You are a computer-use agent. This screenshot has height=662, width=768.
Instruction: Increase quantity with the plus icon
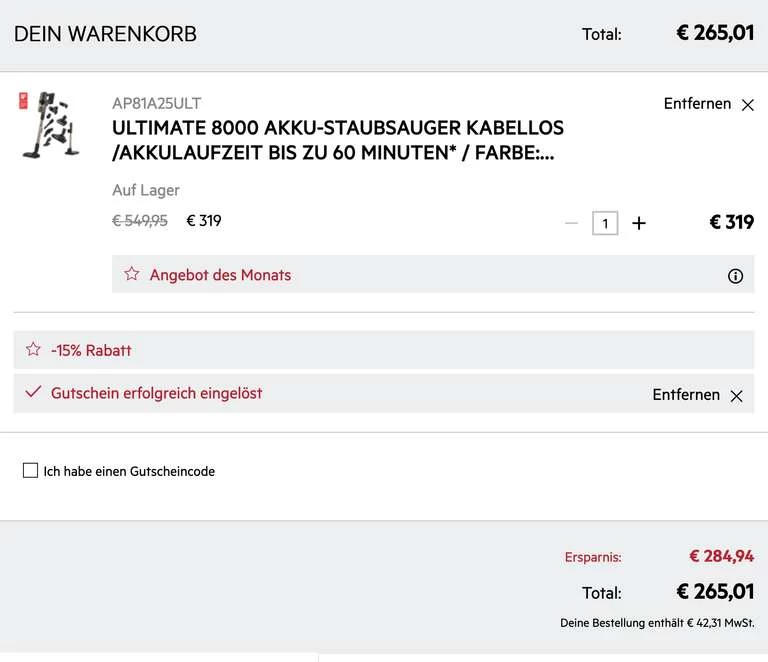tap(639, 223)
